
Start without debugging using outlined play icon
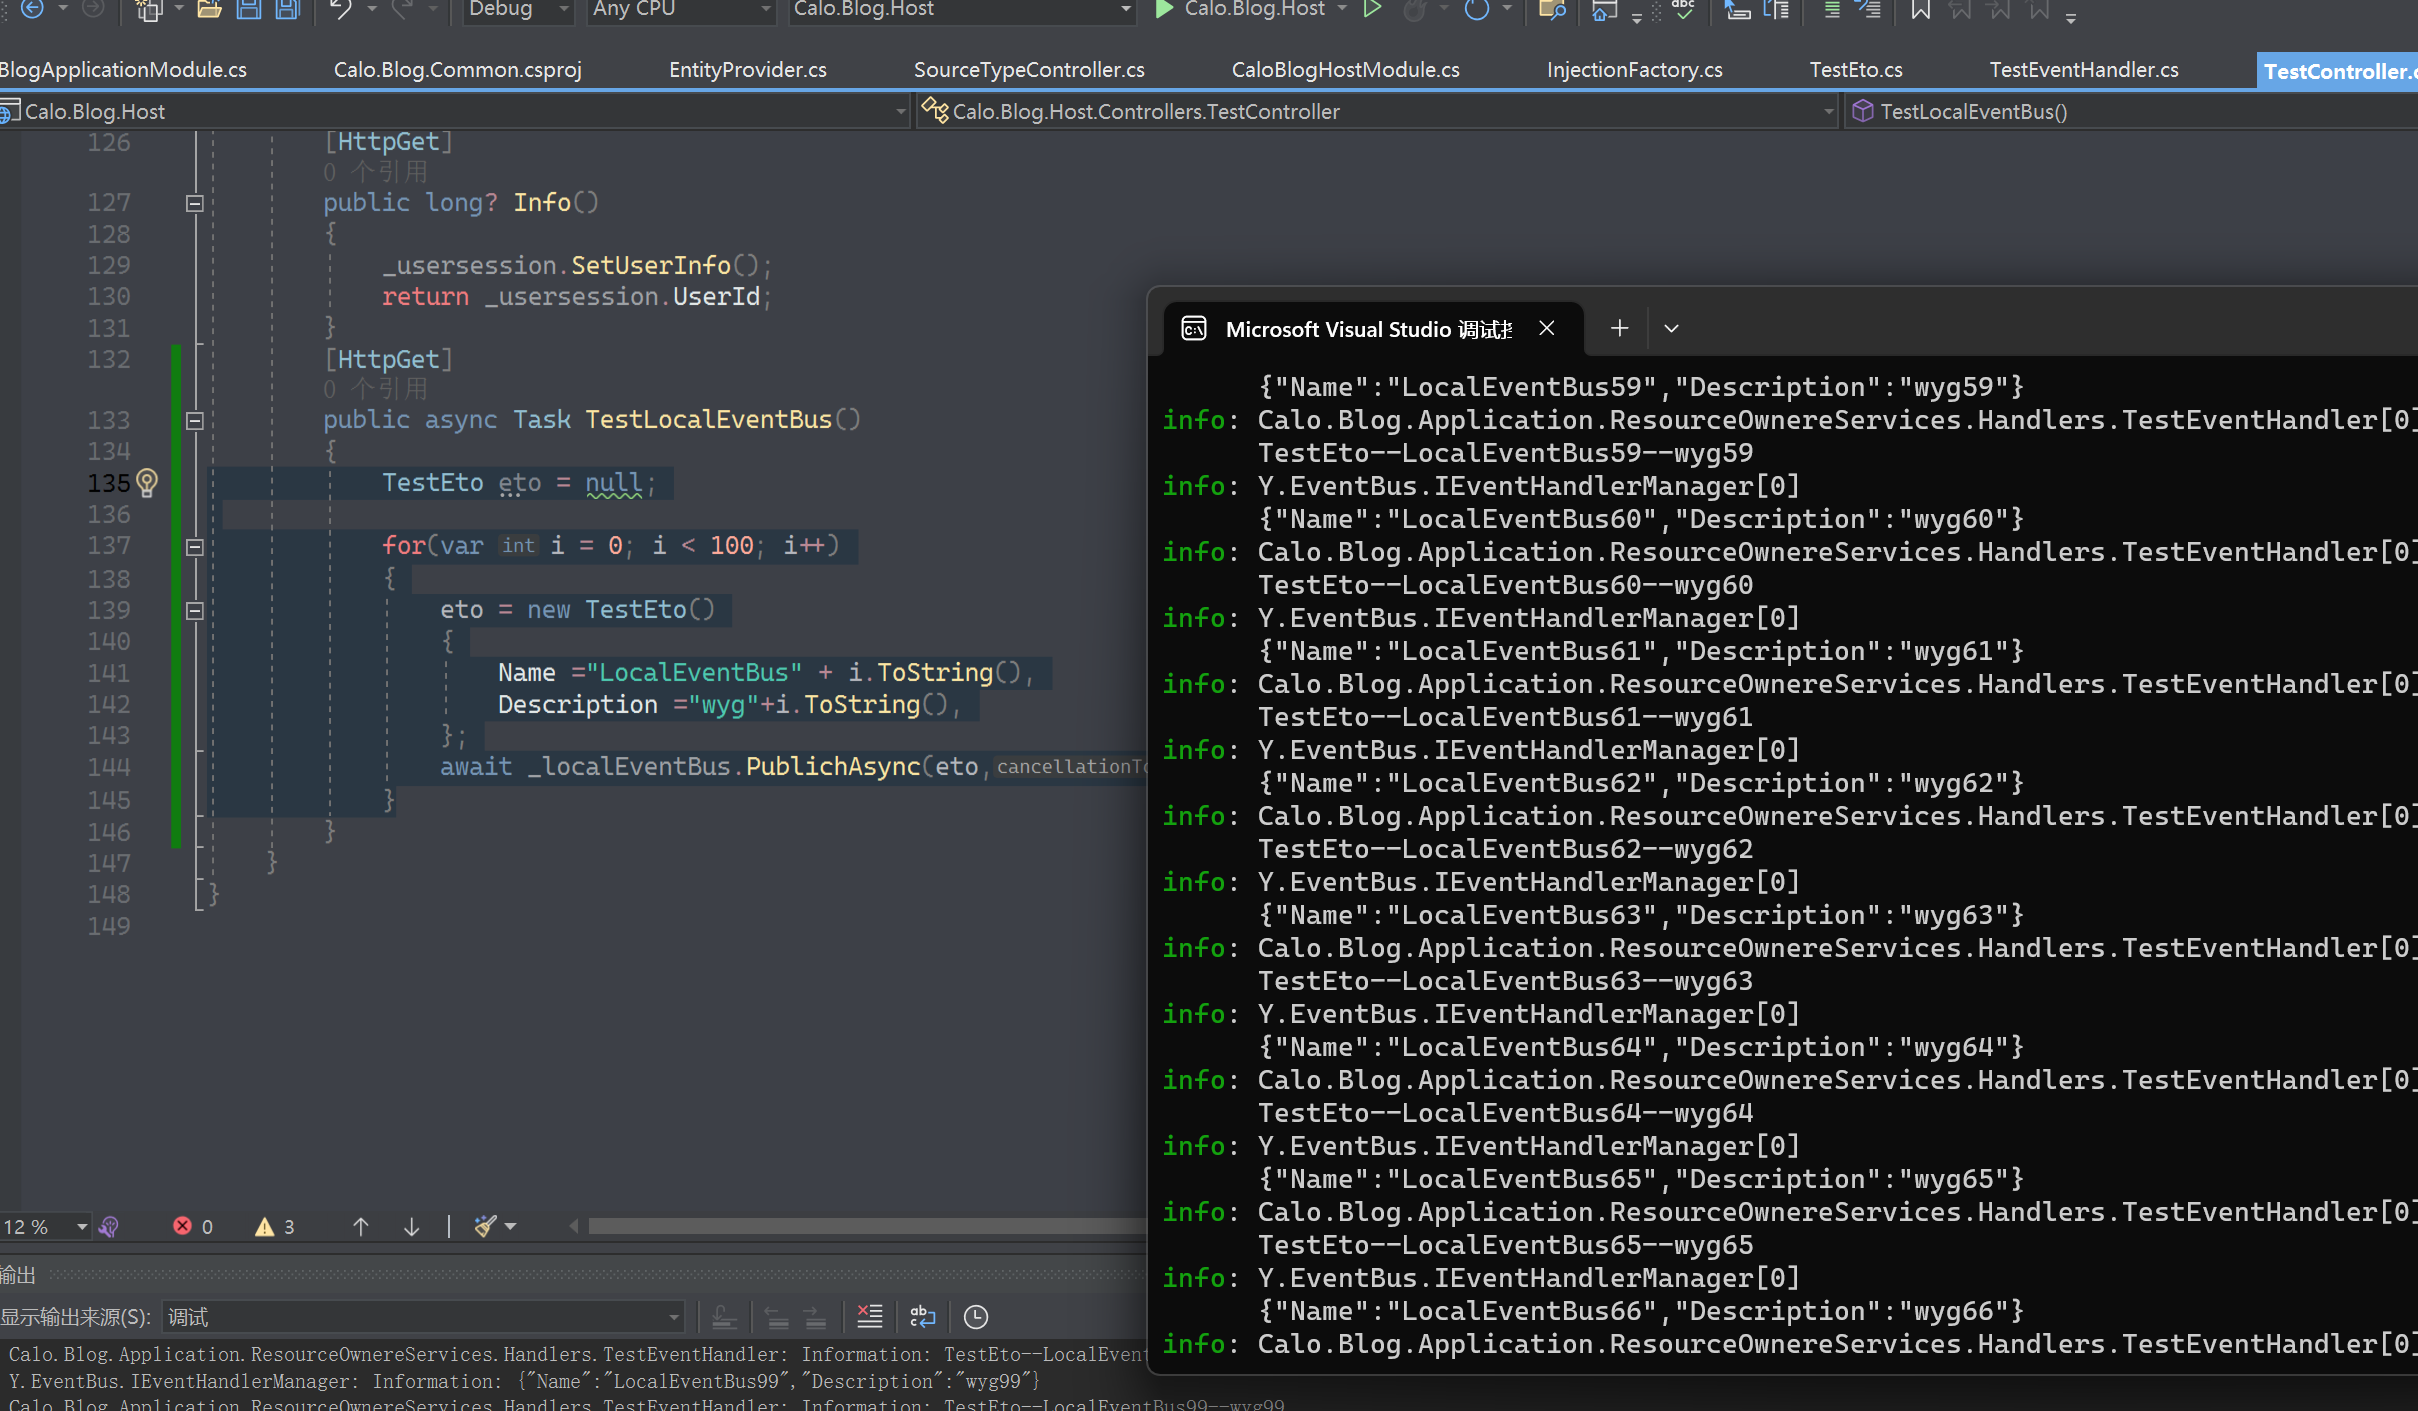(x=1372, y=10)
